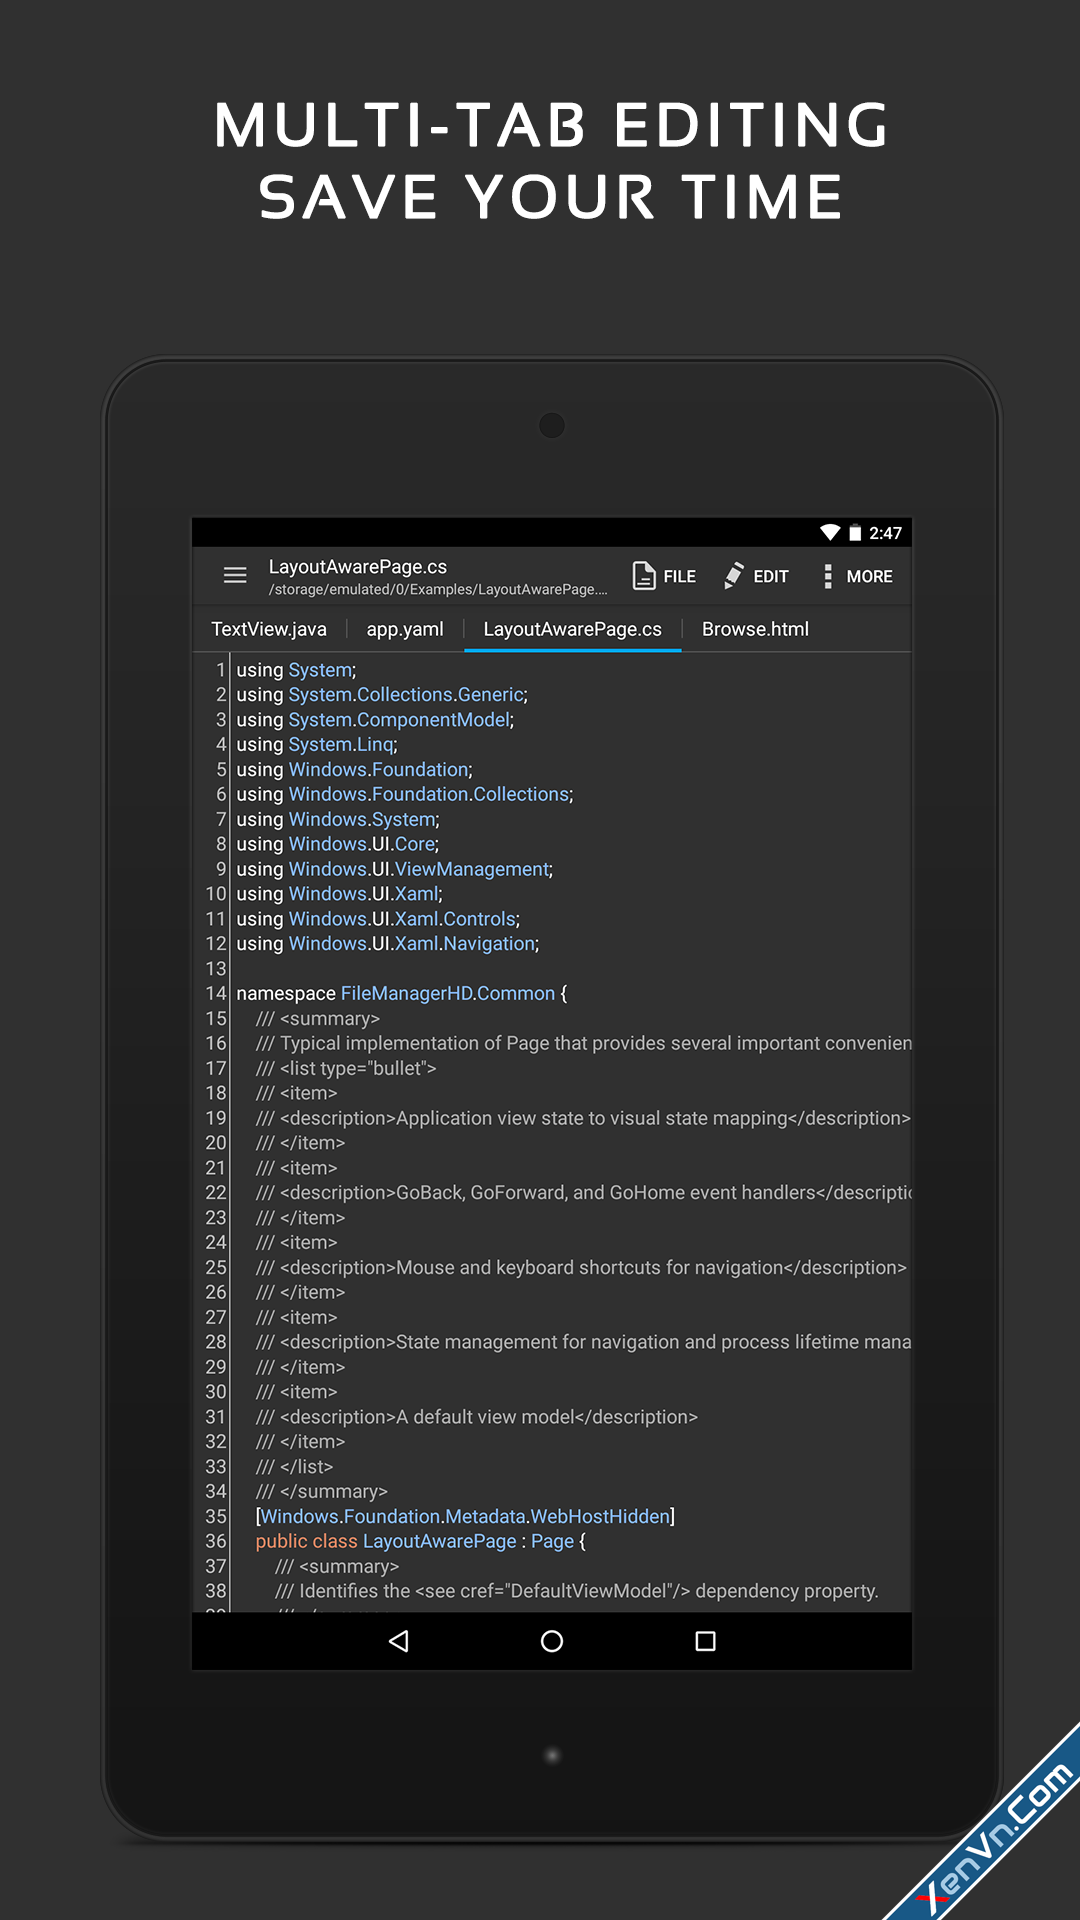Click 'using System.Linq;' line
The image size is (1080, 1920).
click(317, 745)
